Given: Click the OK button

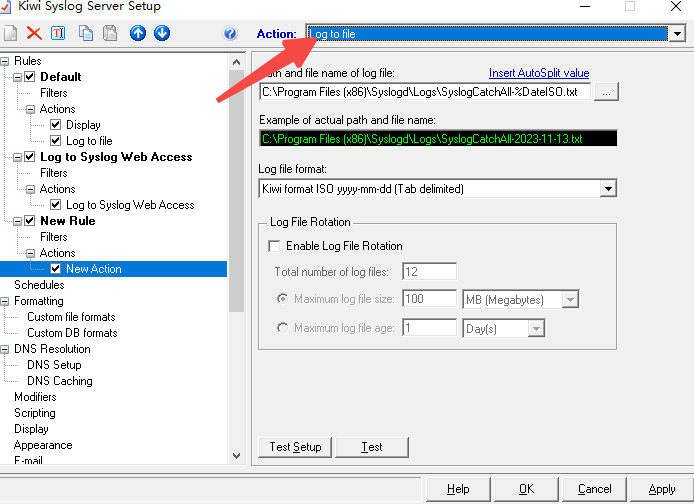Looking at the screenshot, I should (526, 489).
